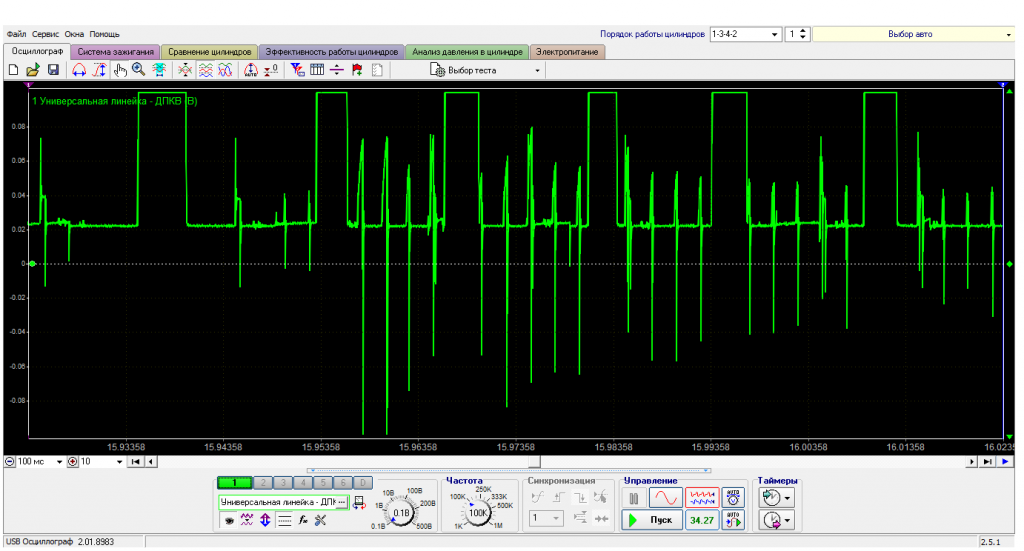Jump to the recording start button
Viewport: 1024px width, 551px height.
tap(136, 462)
